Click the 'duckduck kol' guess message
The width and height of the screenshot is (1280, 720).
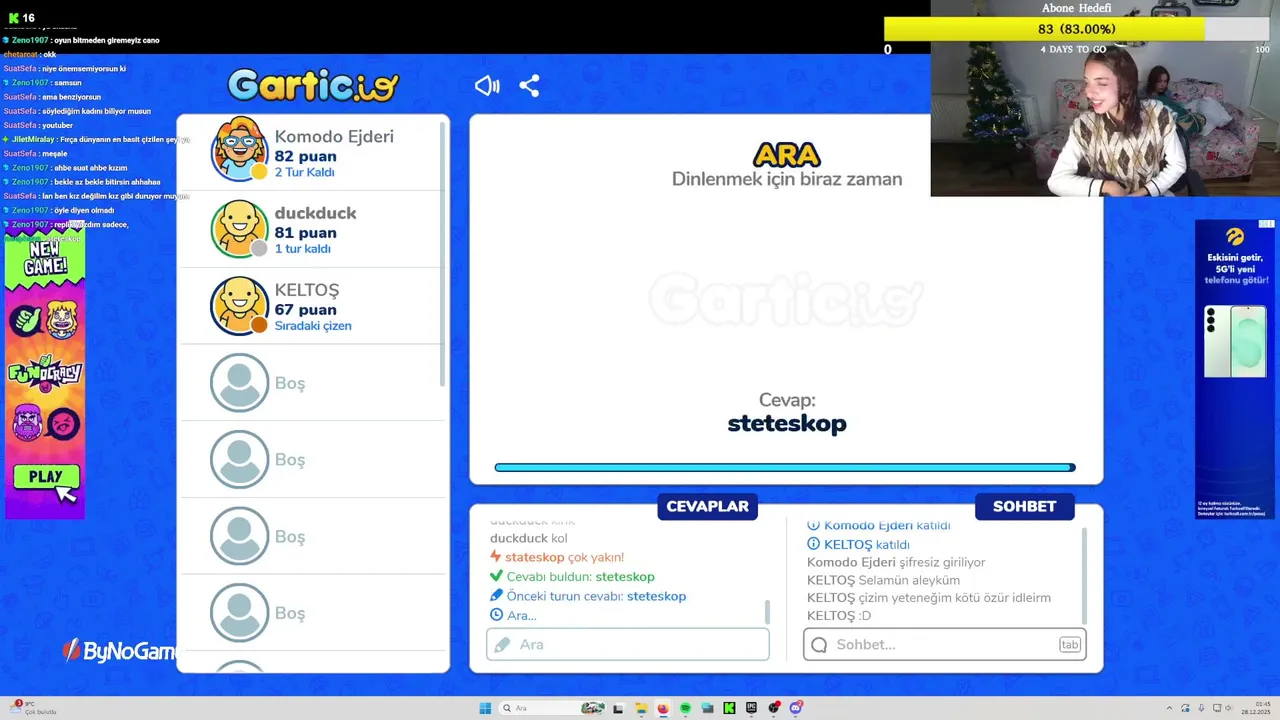(x=528, y=538)
